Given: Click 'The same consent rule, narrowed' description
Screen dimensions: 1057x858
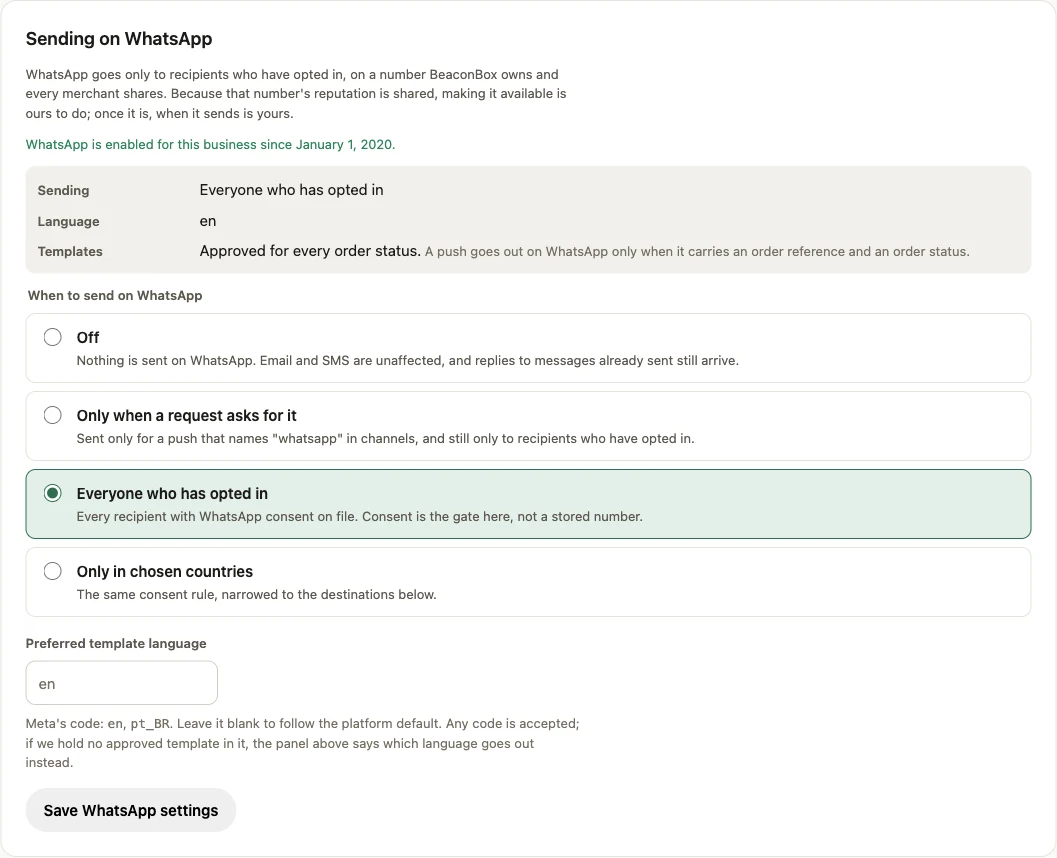Looking at the screenshot, I should pyautogui.click(x=256, y=594).
